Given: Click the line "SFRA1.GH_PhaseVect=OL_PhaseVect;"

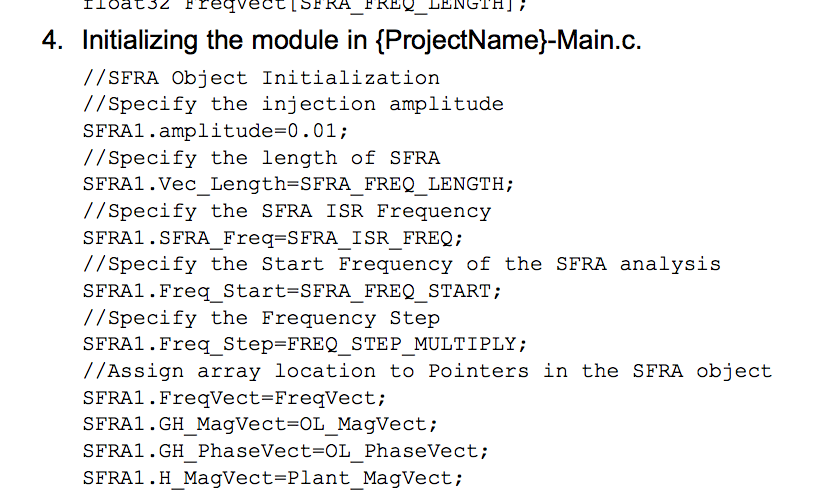Looking at the screenshot, I should point(286,451).
